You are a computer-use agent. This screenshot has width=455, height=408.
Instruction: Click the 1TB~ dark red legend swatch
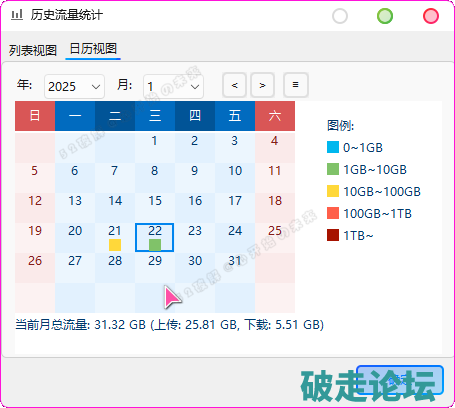pyautogui.click(x=333, y=235)
